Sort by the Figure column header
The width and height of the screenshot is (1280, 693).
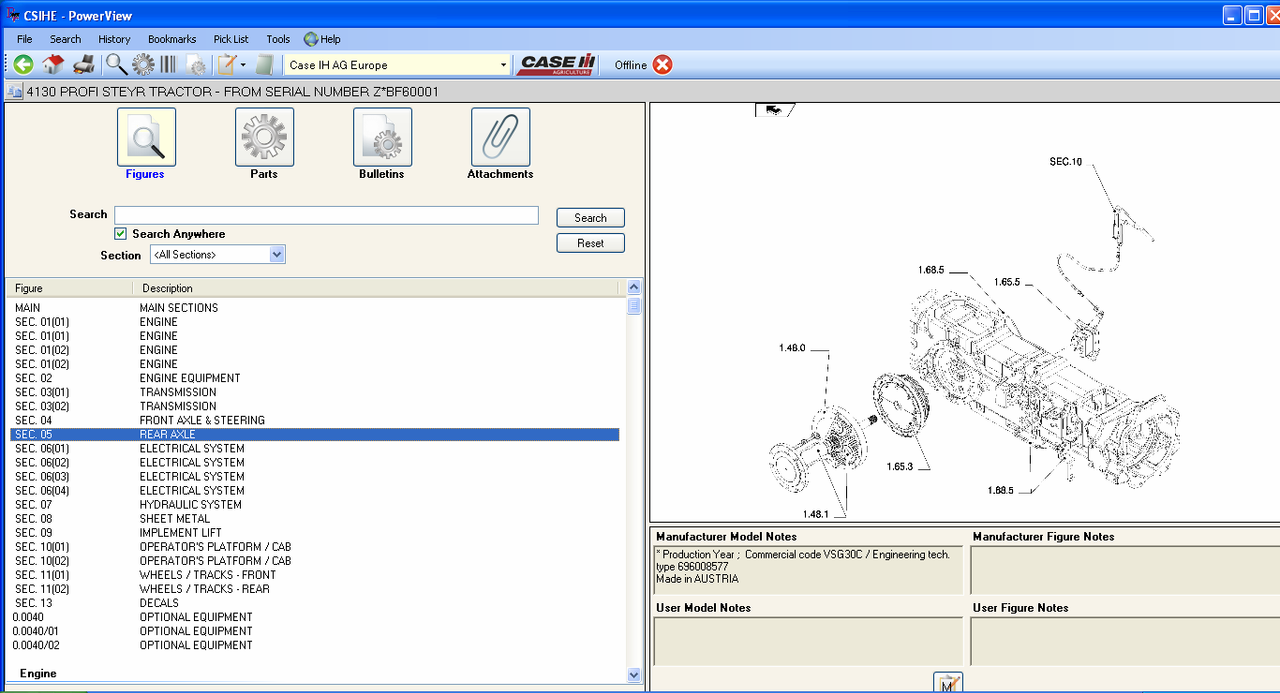pyautogui.click(x=69, y=288)
